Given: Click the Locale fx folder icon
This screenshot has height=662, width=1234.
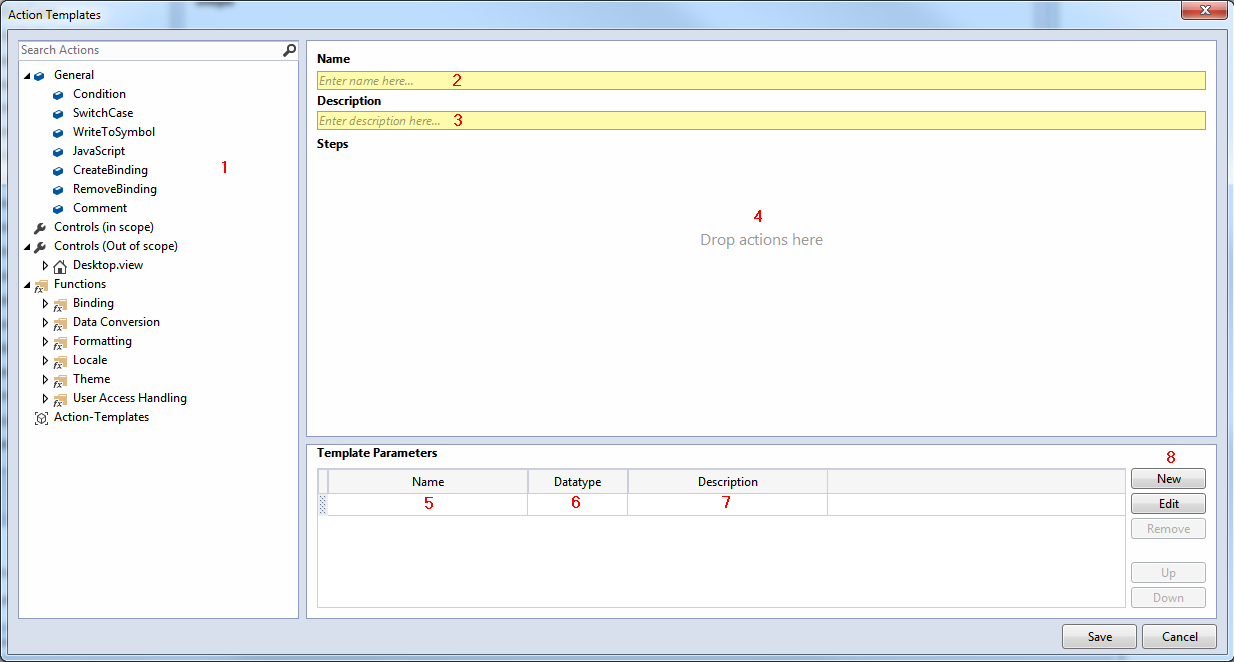Looking at the screenshot, I should (x=60, y=361).
